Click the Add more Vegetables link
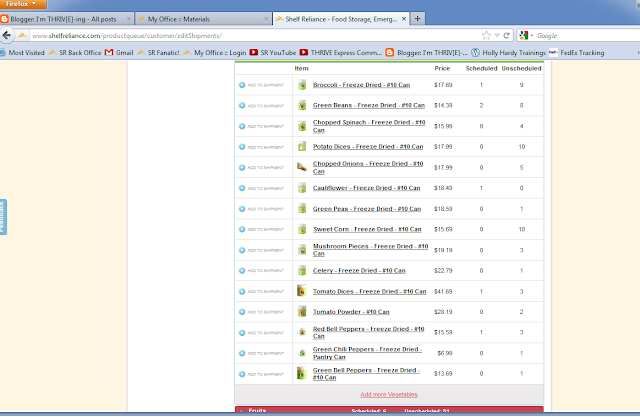 [x=389, y=395]
